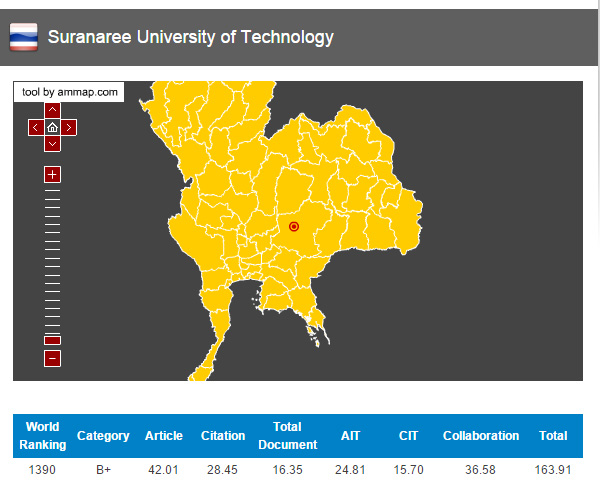Click the CIT column header
This screenshot has height=498, width=600.
[x=408, y=436]
